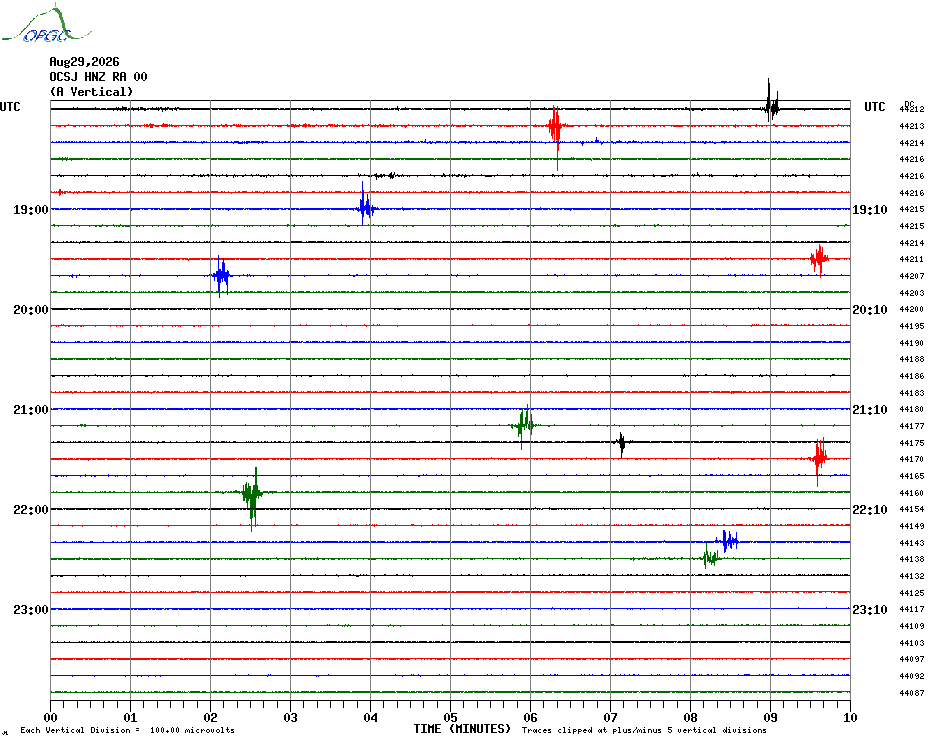Image resolution: width=930 pixels, height=744 pixels.
Task: Click the "20:10" time label
Action: pos(870,310)
